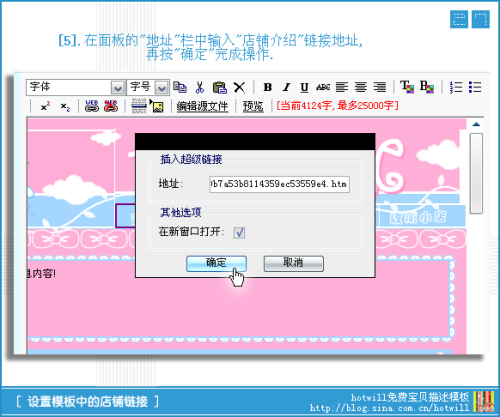The height and width of the screenshot is (417, 500).
Task: Uncheck 在新窗口打开 checkbox
Action: [x=239, y=232]
